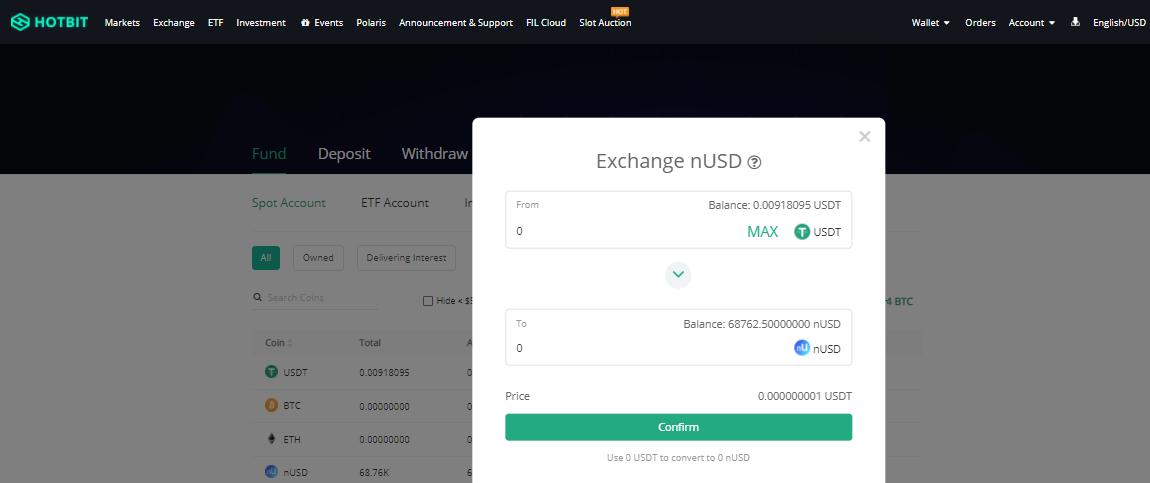Expand the Account dropdown menu
This screenshot has height=483, width=1150.
coord(1032,23)
